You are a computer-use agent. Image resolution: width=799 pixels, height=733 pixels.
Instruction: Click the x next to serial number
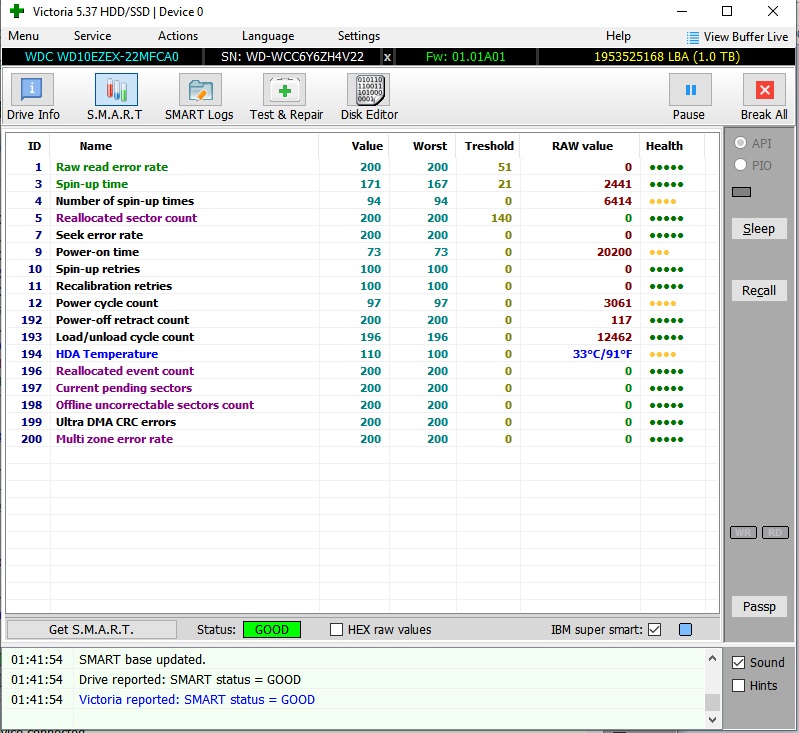click(x=387, y=57)
